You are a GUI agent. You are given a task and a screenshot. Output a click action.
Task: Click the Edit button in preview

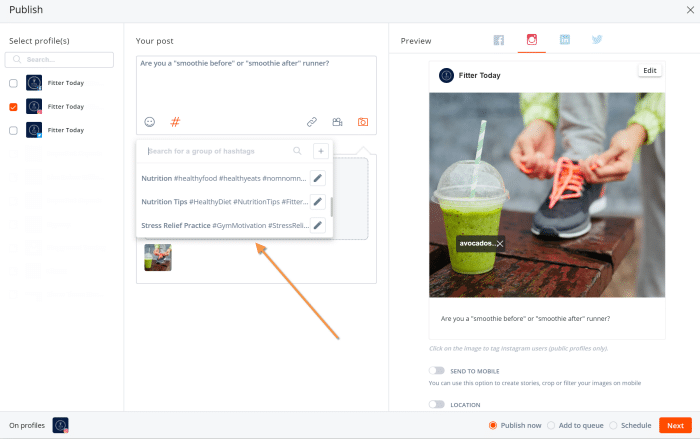click(650, 70)
